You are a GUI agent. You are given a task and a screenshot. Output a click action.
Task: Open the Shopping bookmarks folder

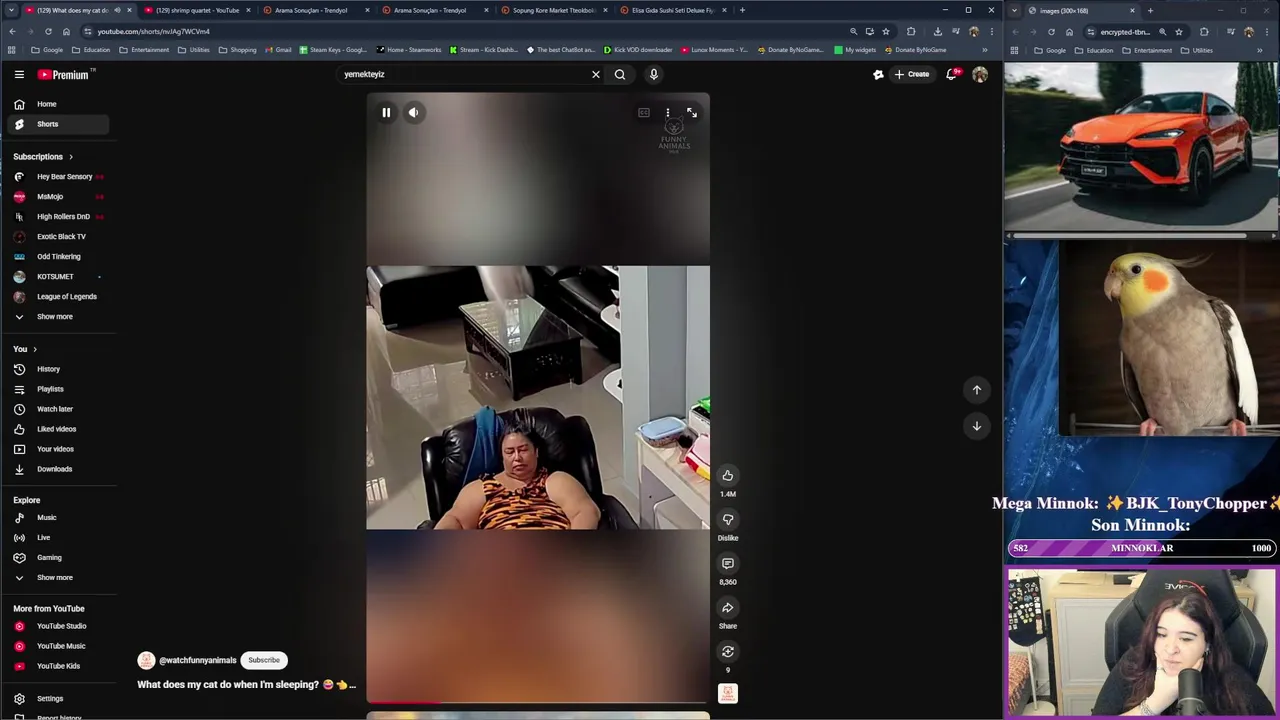coord(238,50)
